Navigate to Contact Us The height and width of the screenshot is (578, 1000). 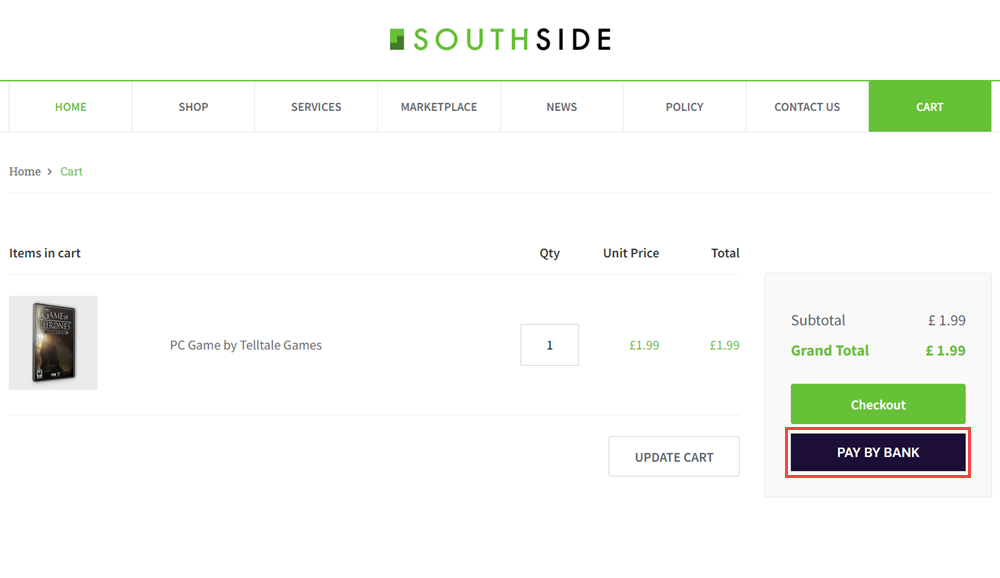click(x=807, y=107)
